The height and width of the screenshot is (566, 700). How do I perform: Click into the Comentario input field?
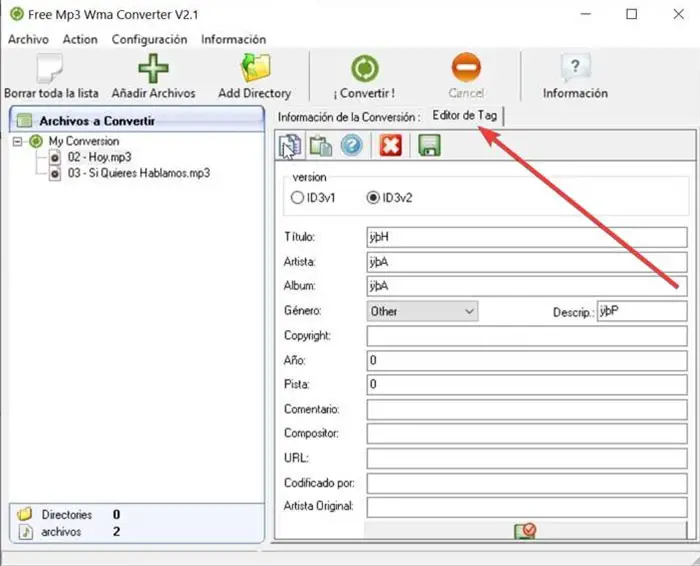(527, 409)
